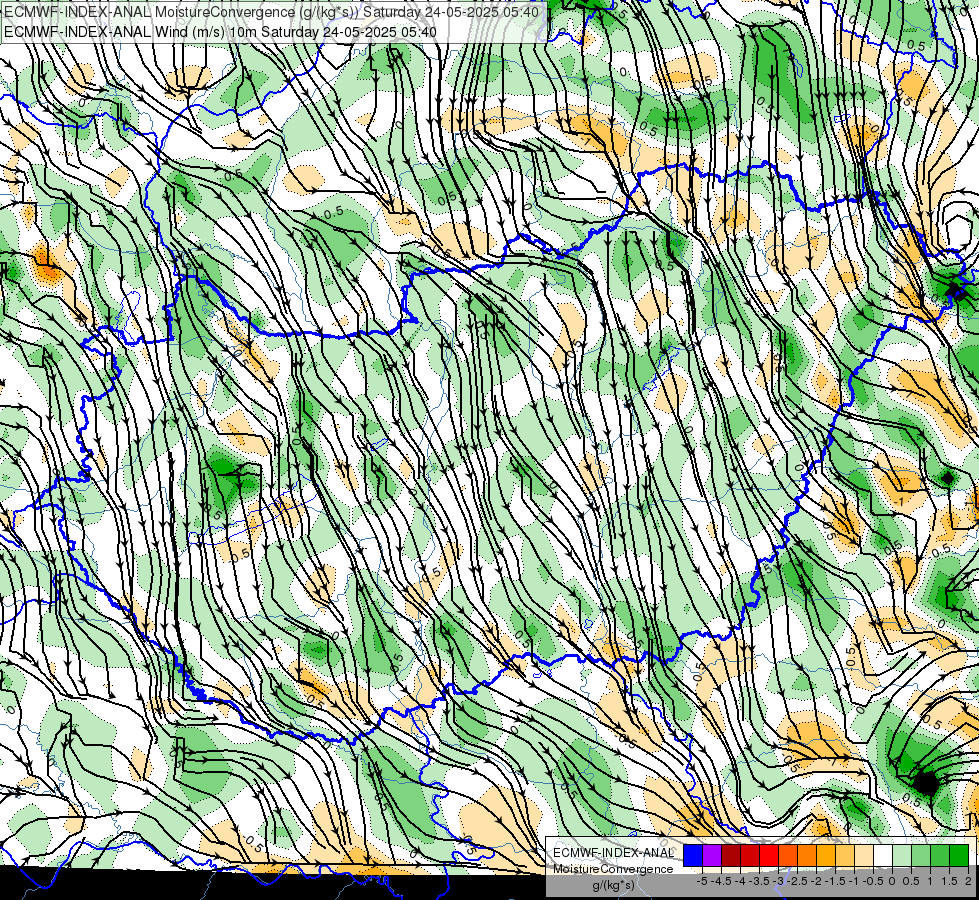979x900 pixels.
Task: Click the purple swatch in the legend
Action: pyautogui.click(x=712, y=855)
